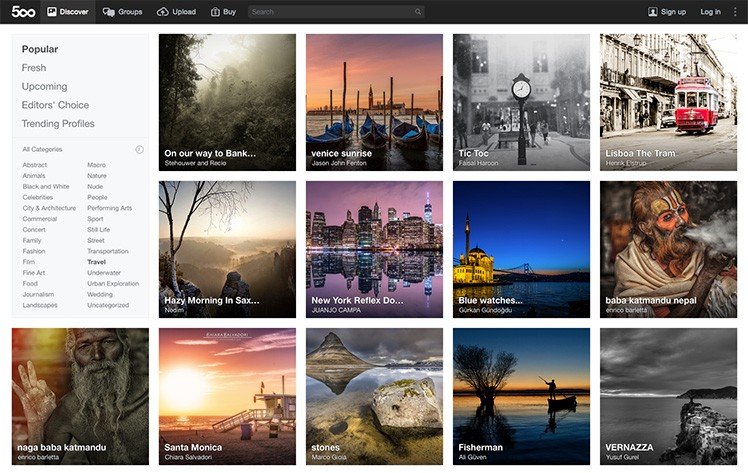
Task: Click the search magnifier icon
Action: tap(417, 12)
